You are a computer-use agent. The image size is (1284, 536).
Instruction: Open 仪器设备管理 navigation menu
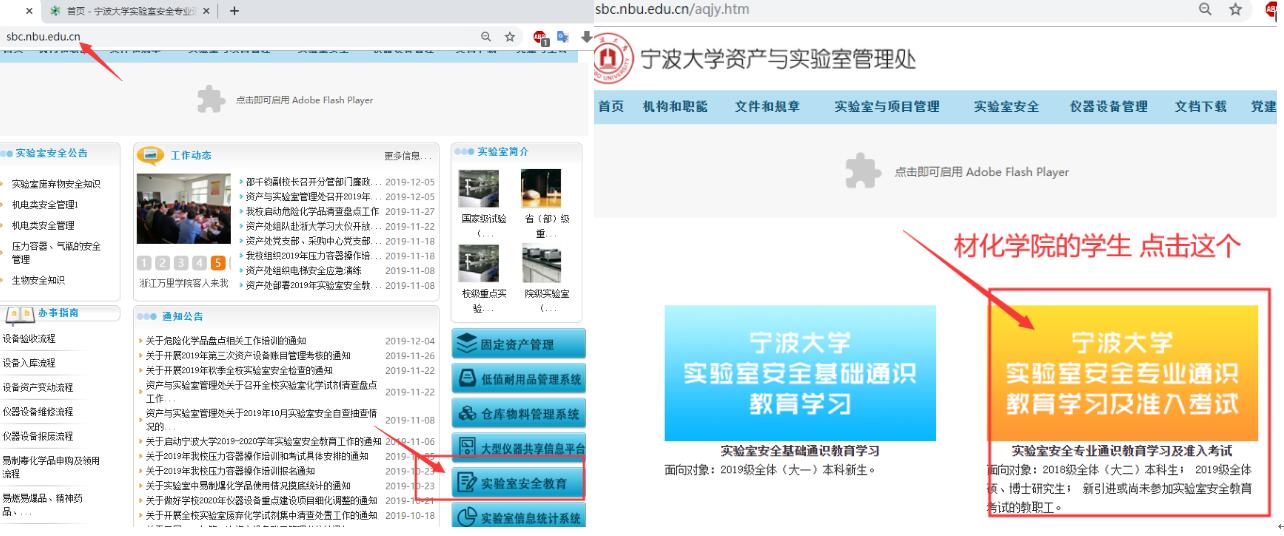pyautogui.click(x=1108, y=107)
